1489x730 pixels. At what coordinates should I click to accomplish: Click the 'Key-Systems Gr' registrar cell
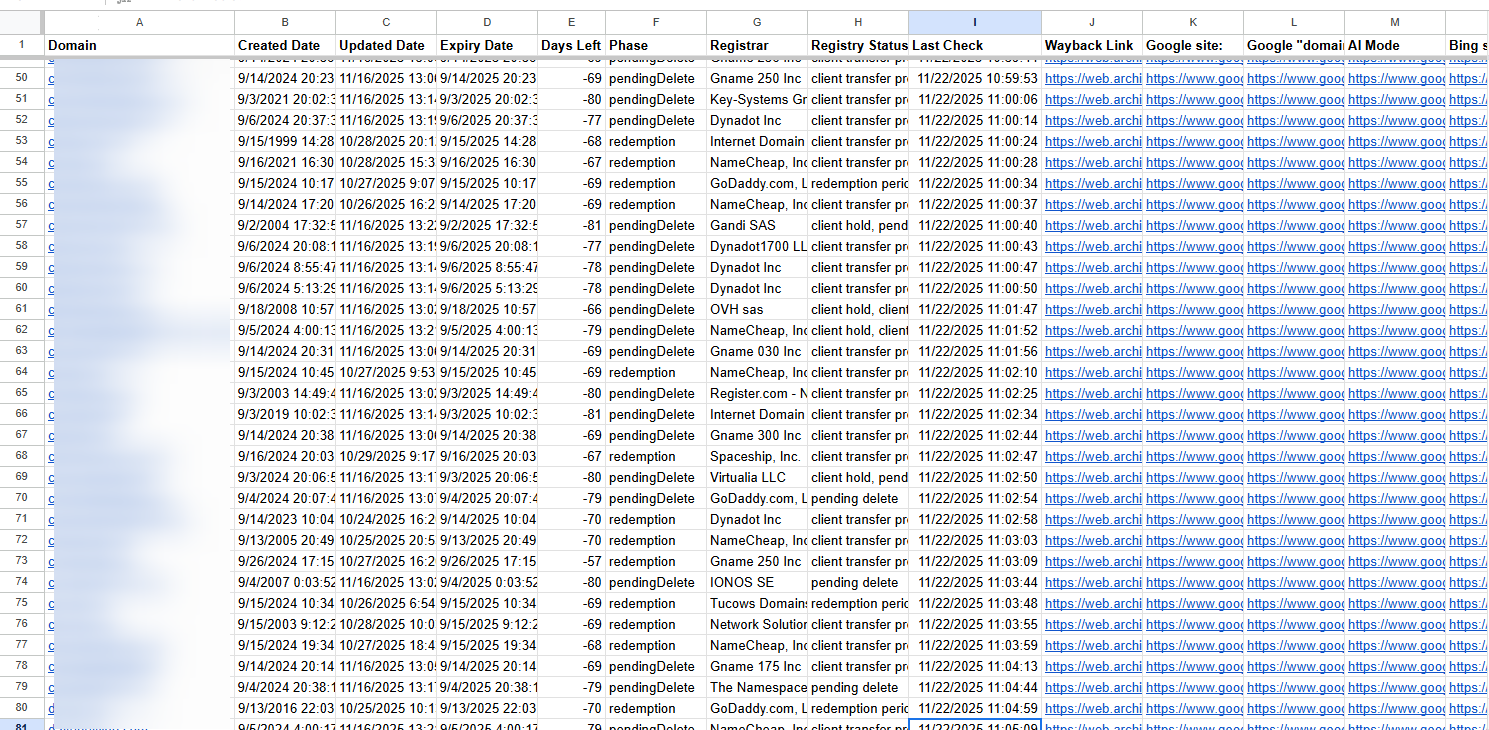tap(757, 99)
